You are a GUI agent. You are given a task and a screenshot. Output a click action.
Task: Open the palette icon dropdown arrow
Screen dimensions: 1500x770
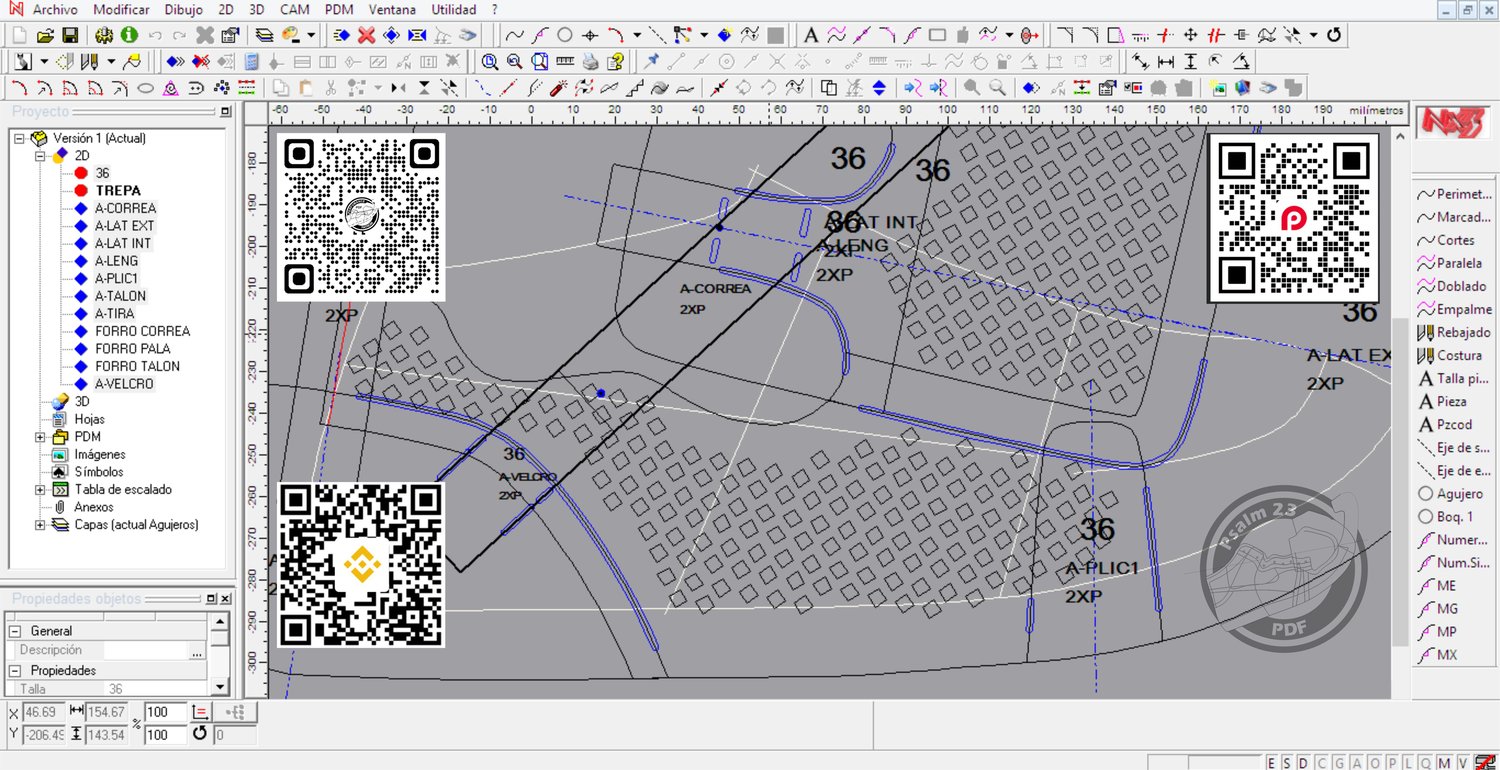tap(311, 35)
